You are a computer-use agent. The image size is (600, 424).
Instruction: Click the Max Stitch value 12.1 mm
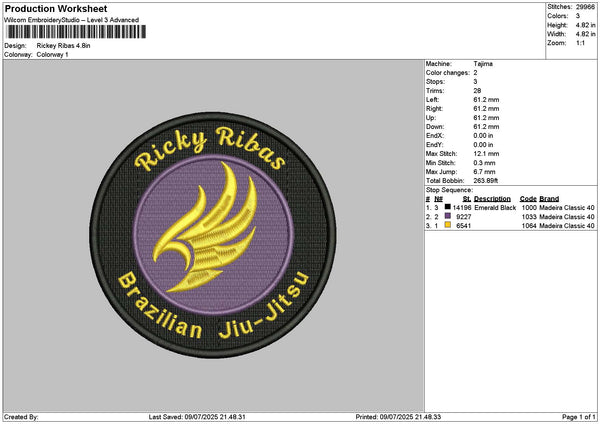[x=486, y=154]
